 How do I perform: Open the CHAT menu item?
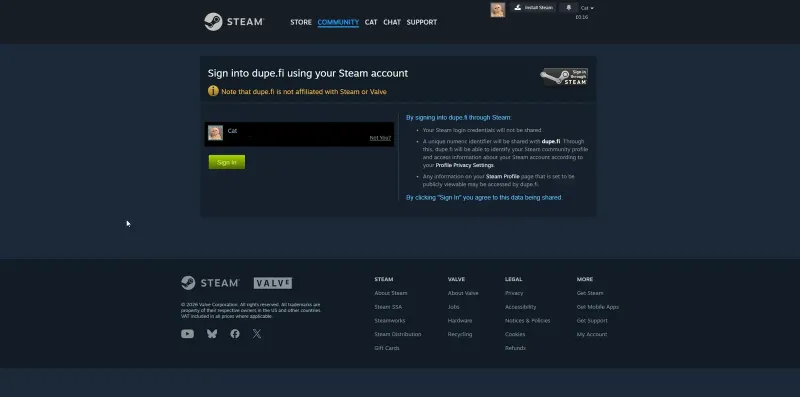point(392,22)
